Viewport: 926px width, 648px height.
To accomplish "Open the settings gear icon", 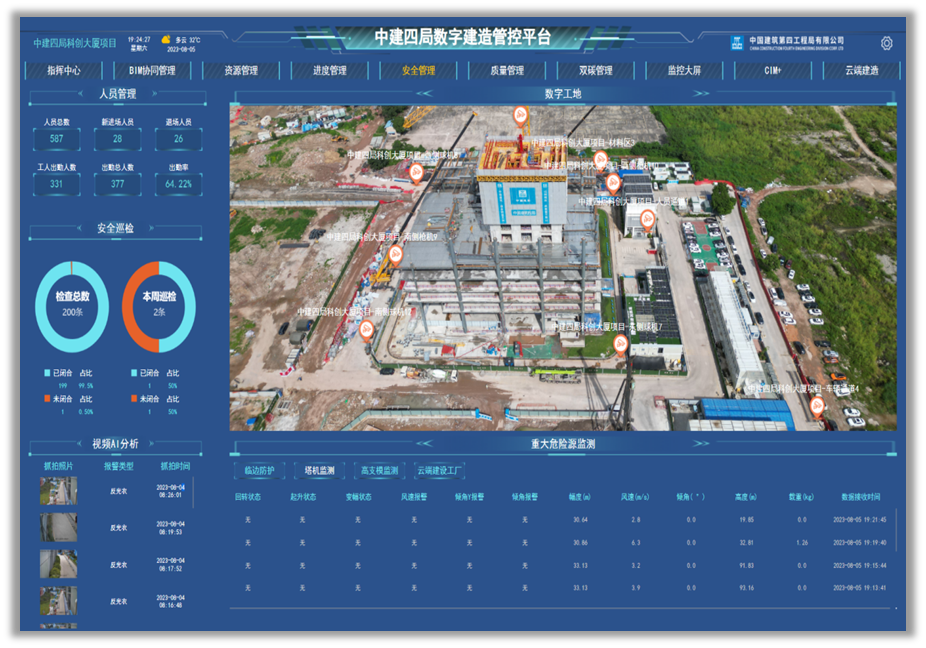I will coord(886,43).
